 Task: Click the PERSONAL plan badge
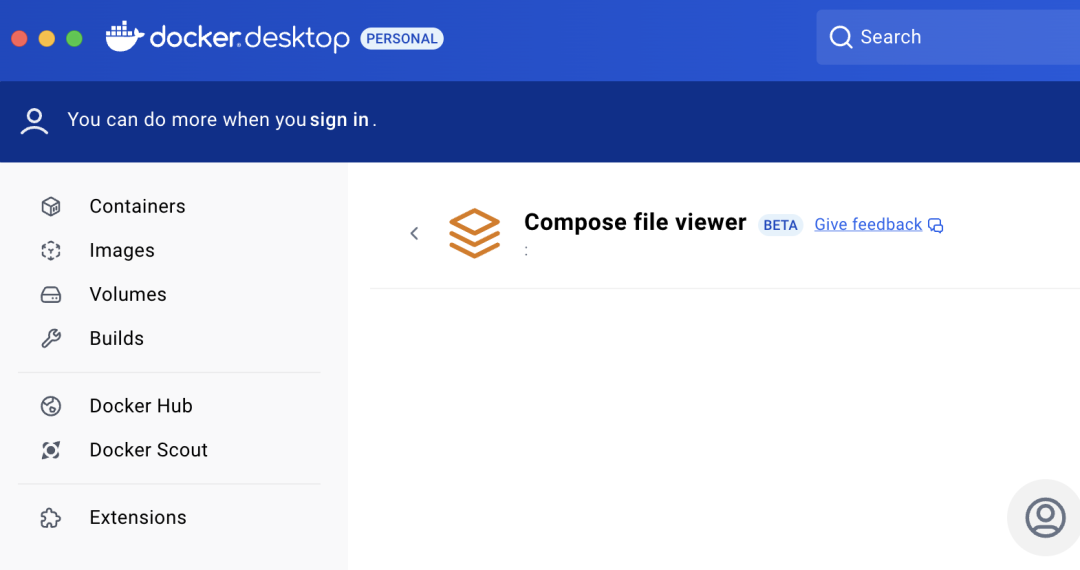(x=401, y=38)
